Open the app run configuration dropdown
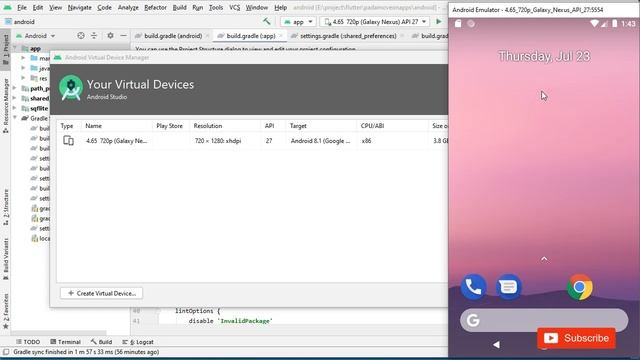This screenshot has width=640, height=360. 298,22
